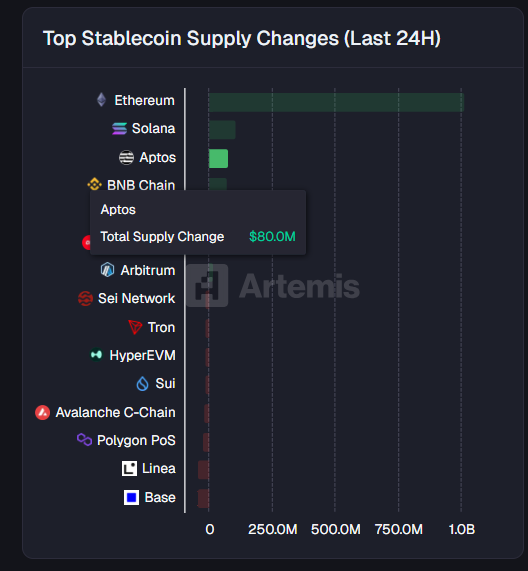The width and height of the screenshot is (528, 571).
Task: Click the BNB Chain yellow icon
Action: coord(95,184)
